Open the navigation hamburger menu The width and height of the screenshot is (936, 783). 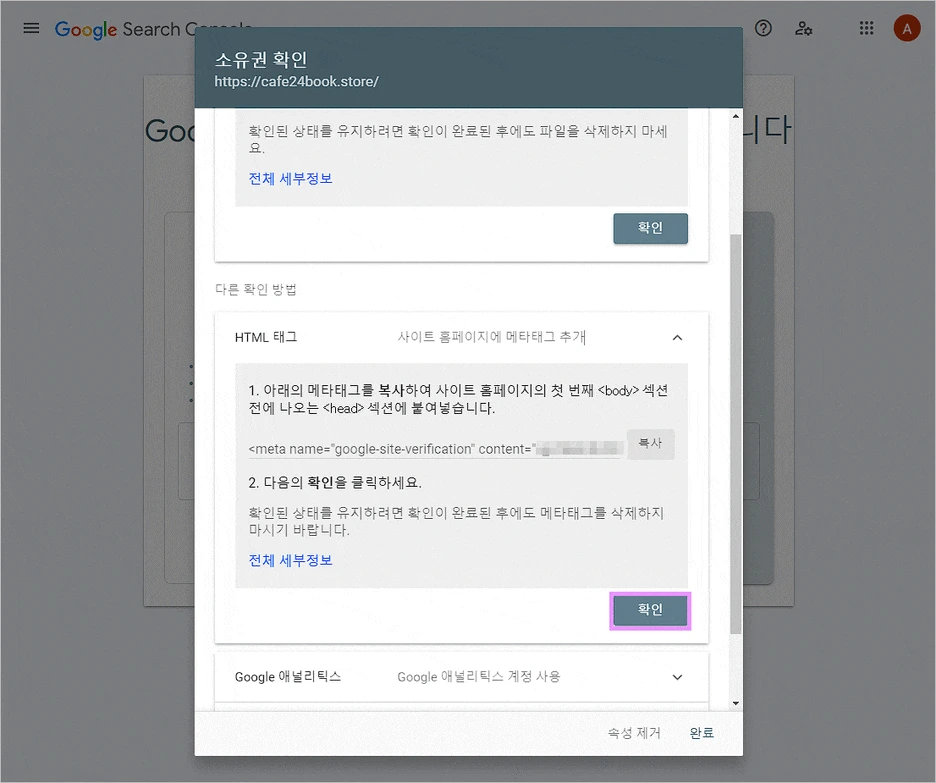pos(30,28)
